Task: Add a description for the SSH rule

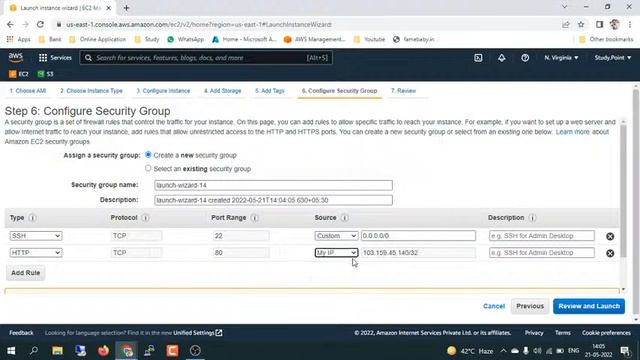Action: click(x=542, y=236)
